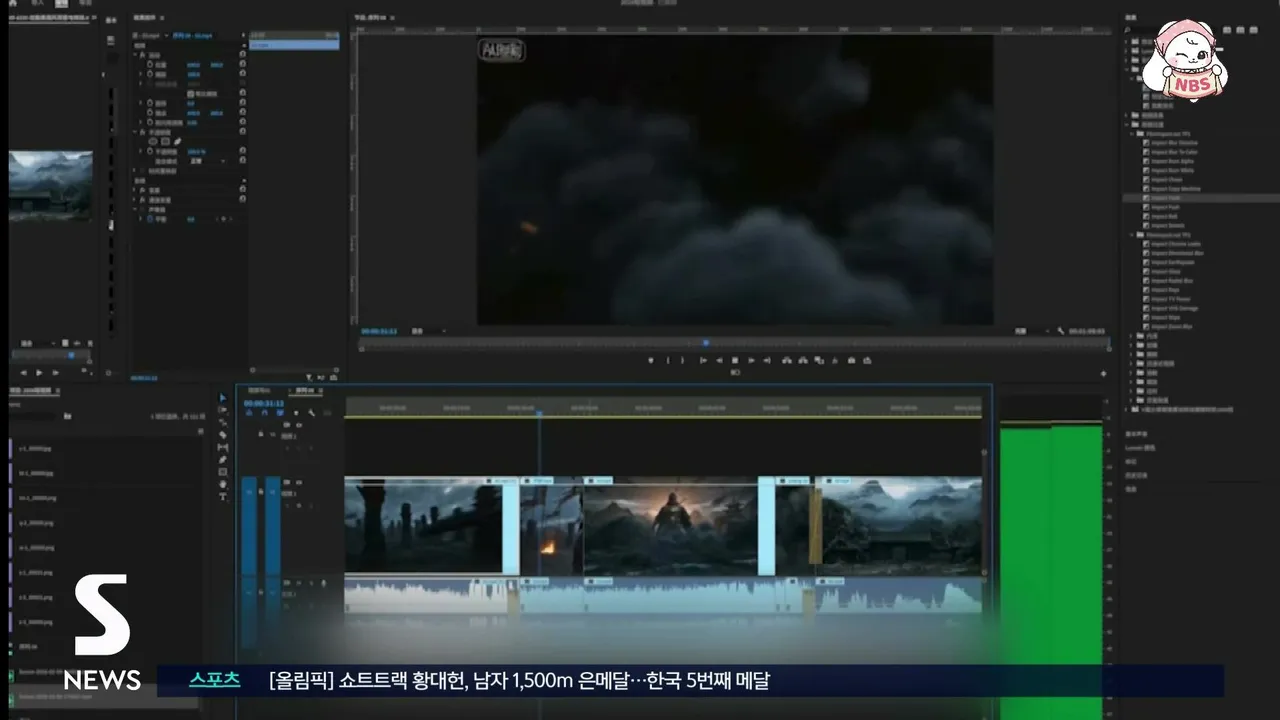Open the Program monitor button editor plus icon
Viewport: 1280px width, 720px height.
[x=1103, y=373]
